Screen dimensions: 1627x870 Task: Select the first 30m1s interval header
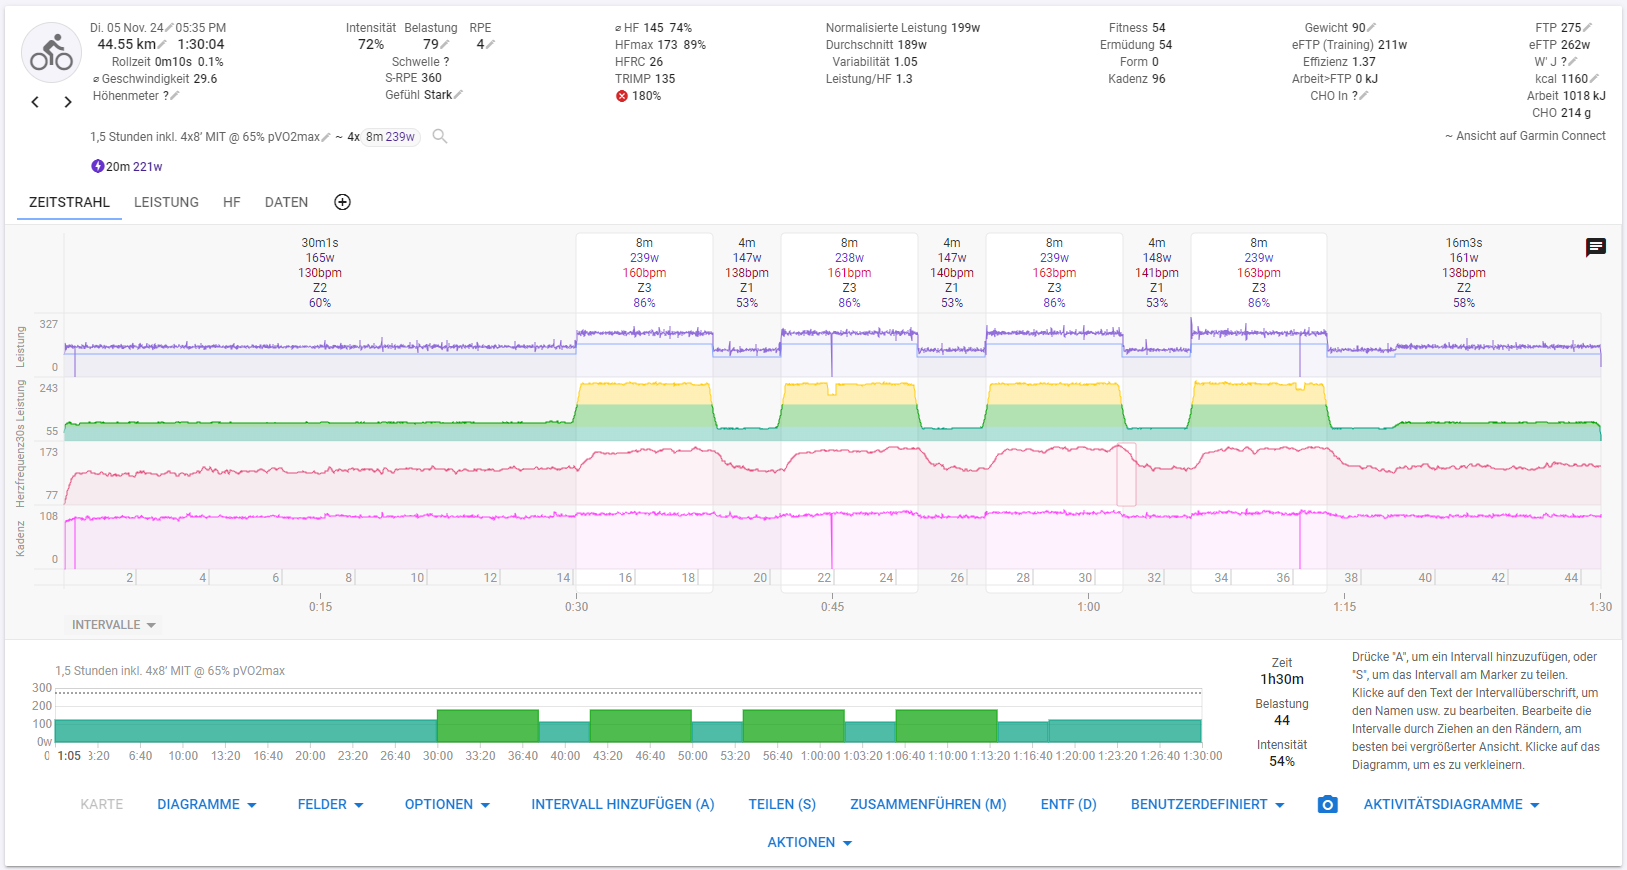[320, 272]
